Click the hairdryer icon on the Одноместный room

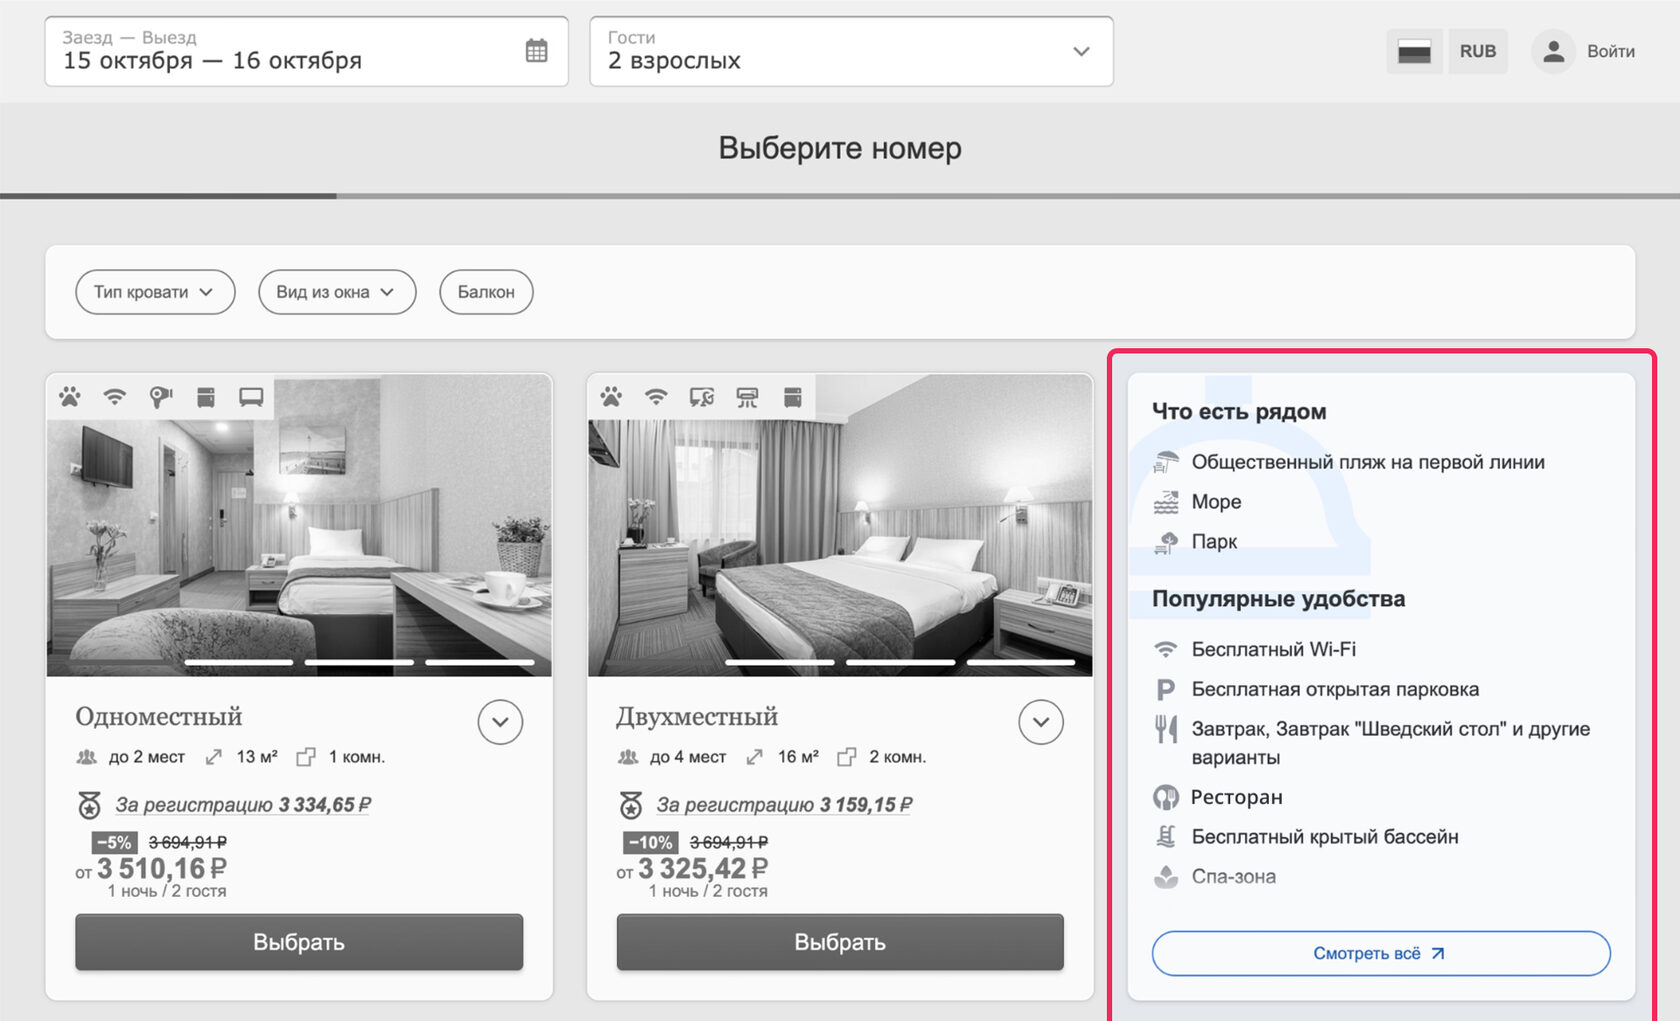click(160, 397)
